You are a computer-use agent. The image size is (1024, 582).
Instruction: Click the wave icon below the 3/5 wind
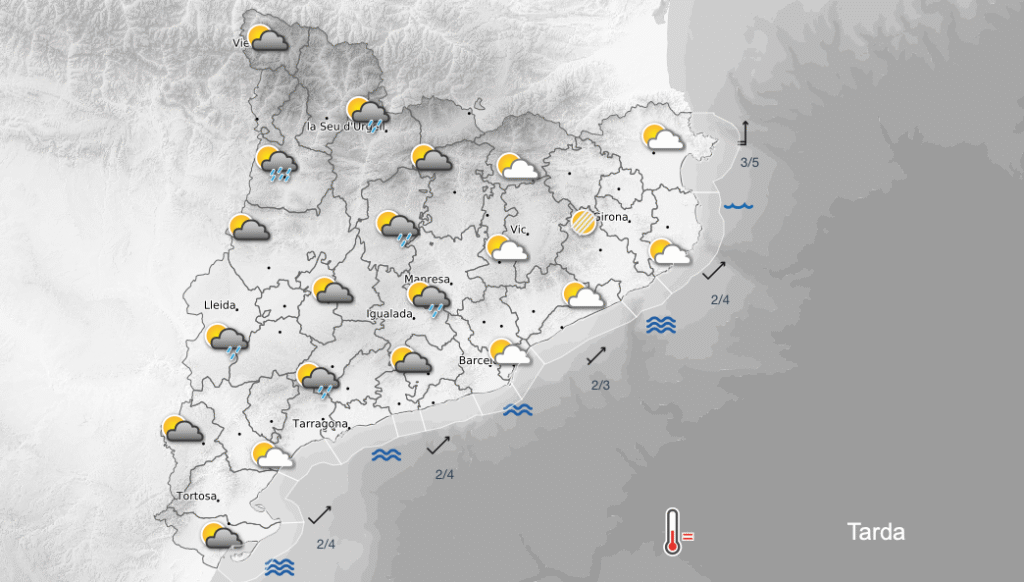point(738,206)
